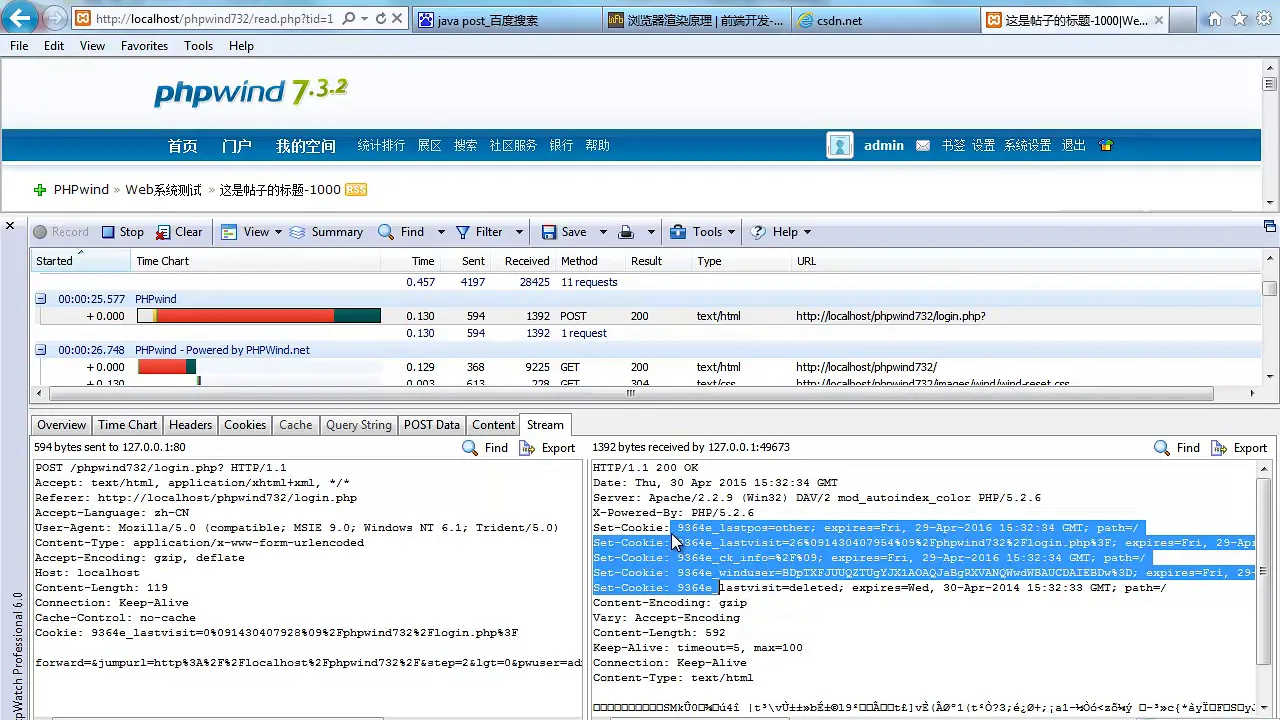Open the HttpWatch Summary window
The image size is (1280, 720).
click(326, 232)
